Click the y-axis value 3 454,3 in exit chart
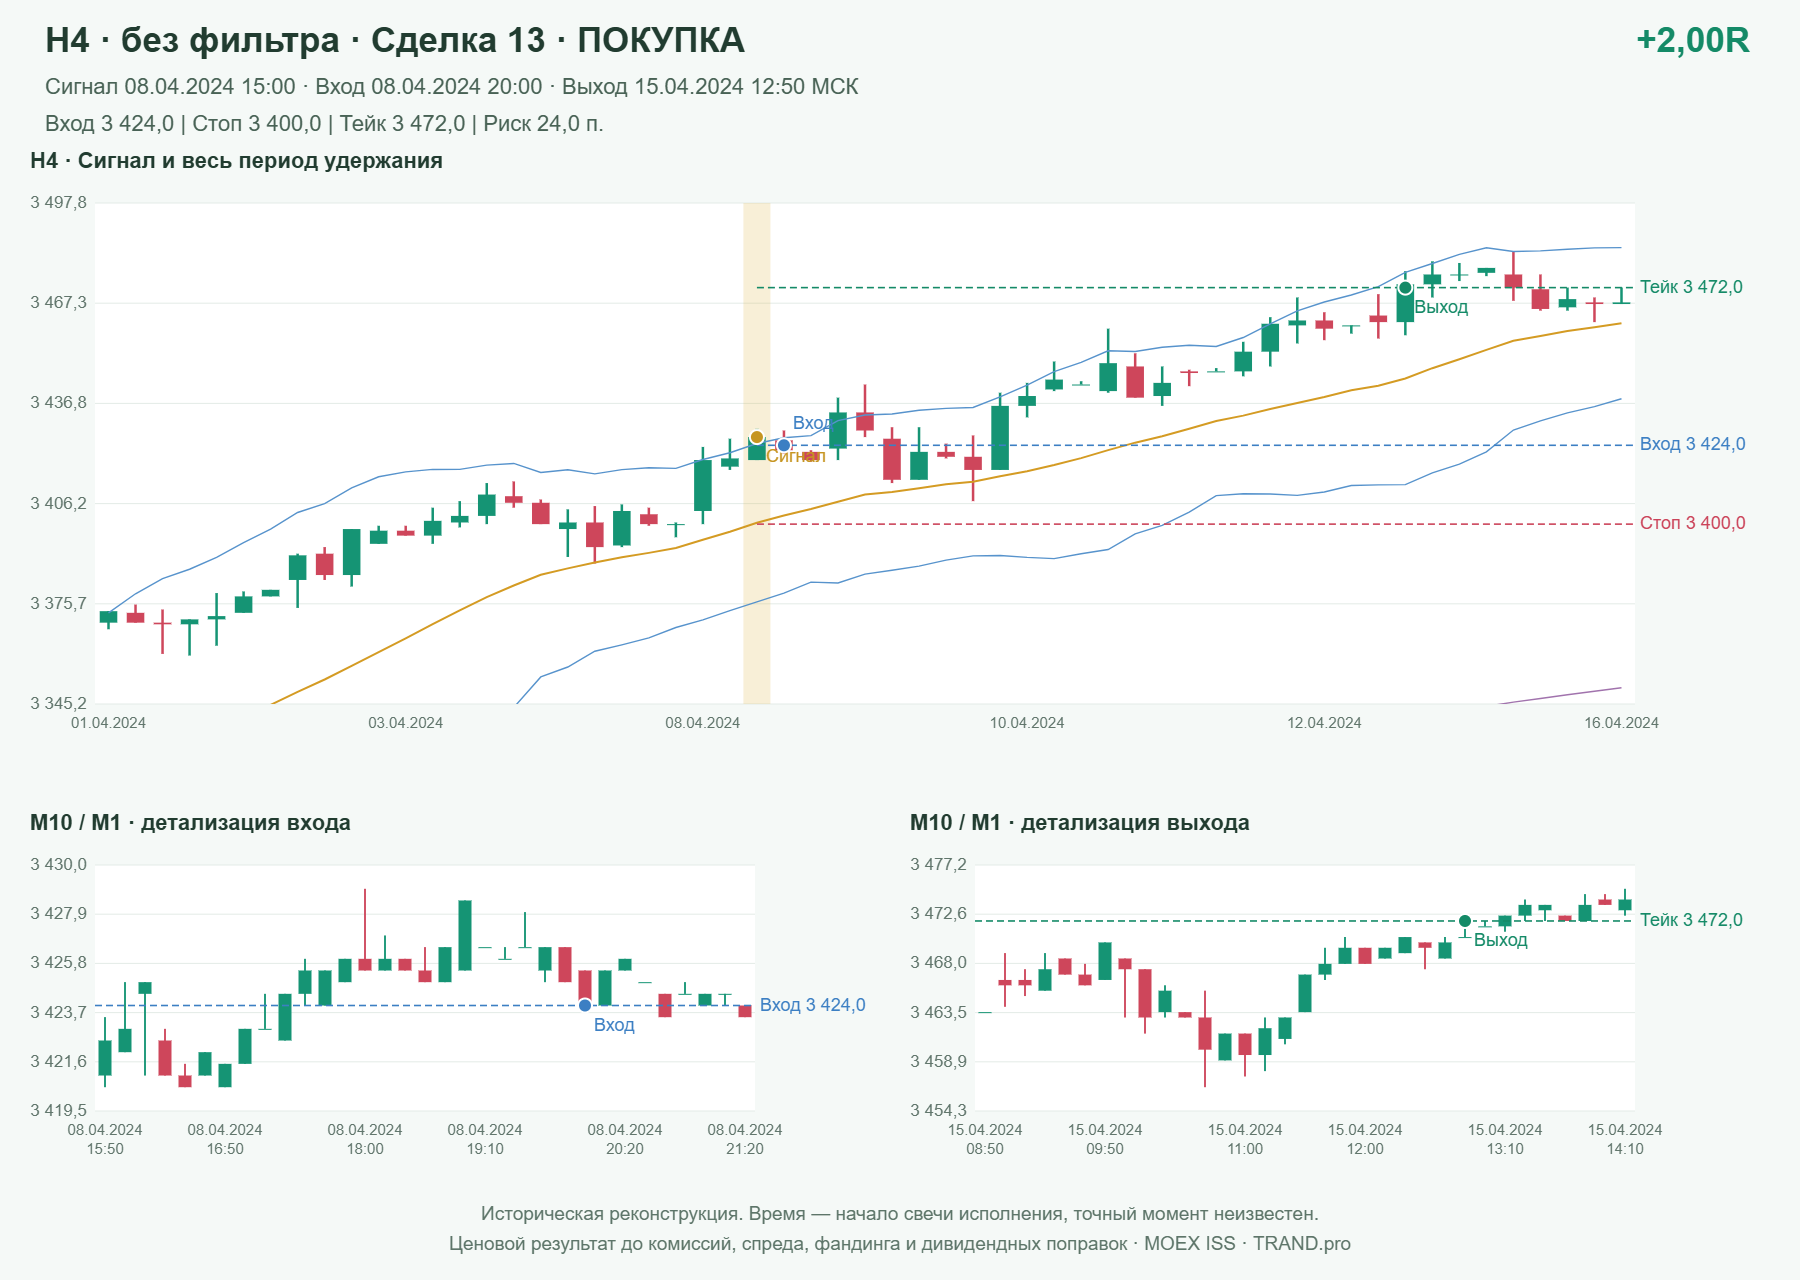This screenshot has width=1800, height=1280. point(938,1110)
